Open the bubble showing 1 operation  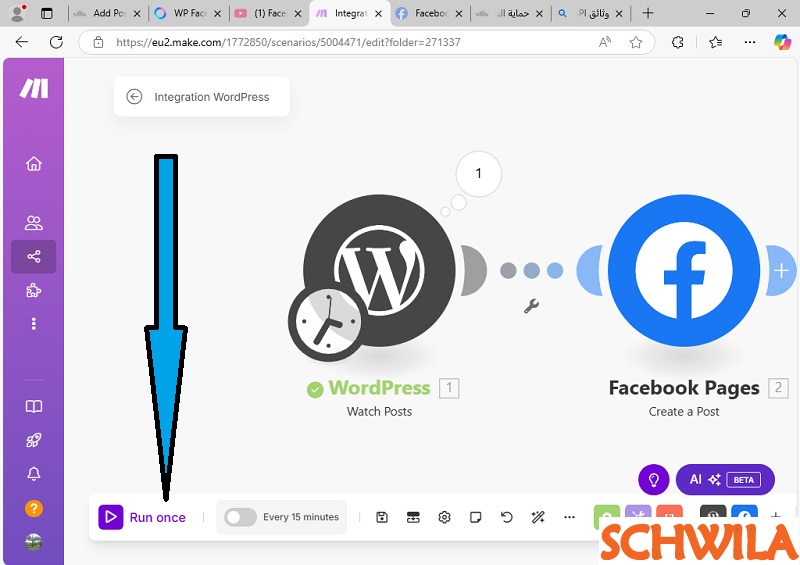(x=479, y=174)
